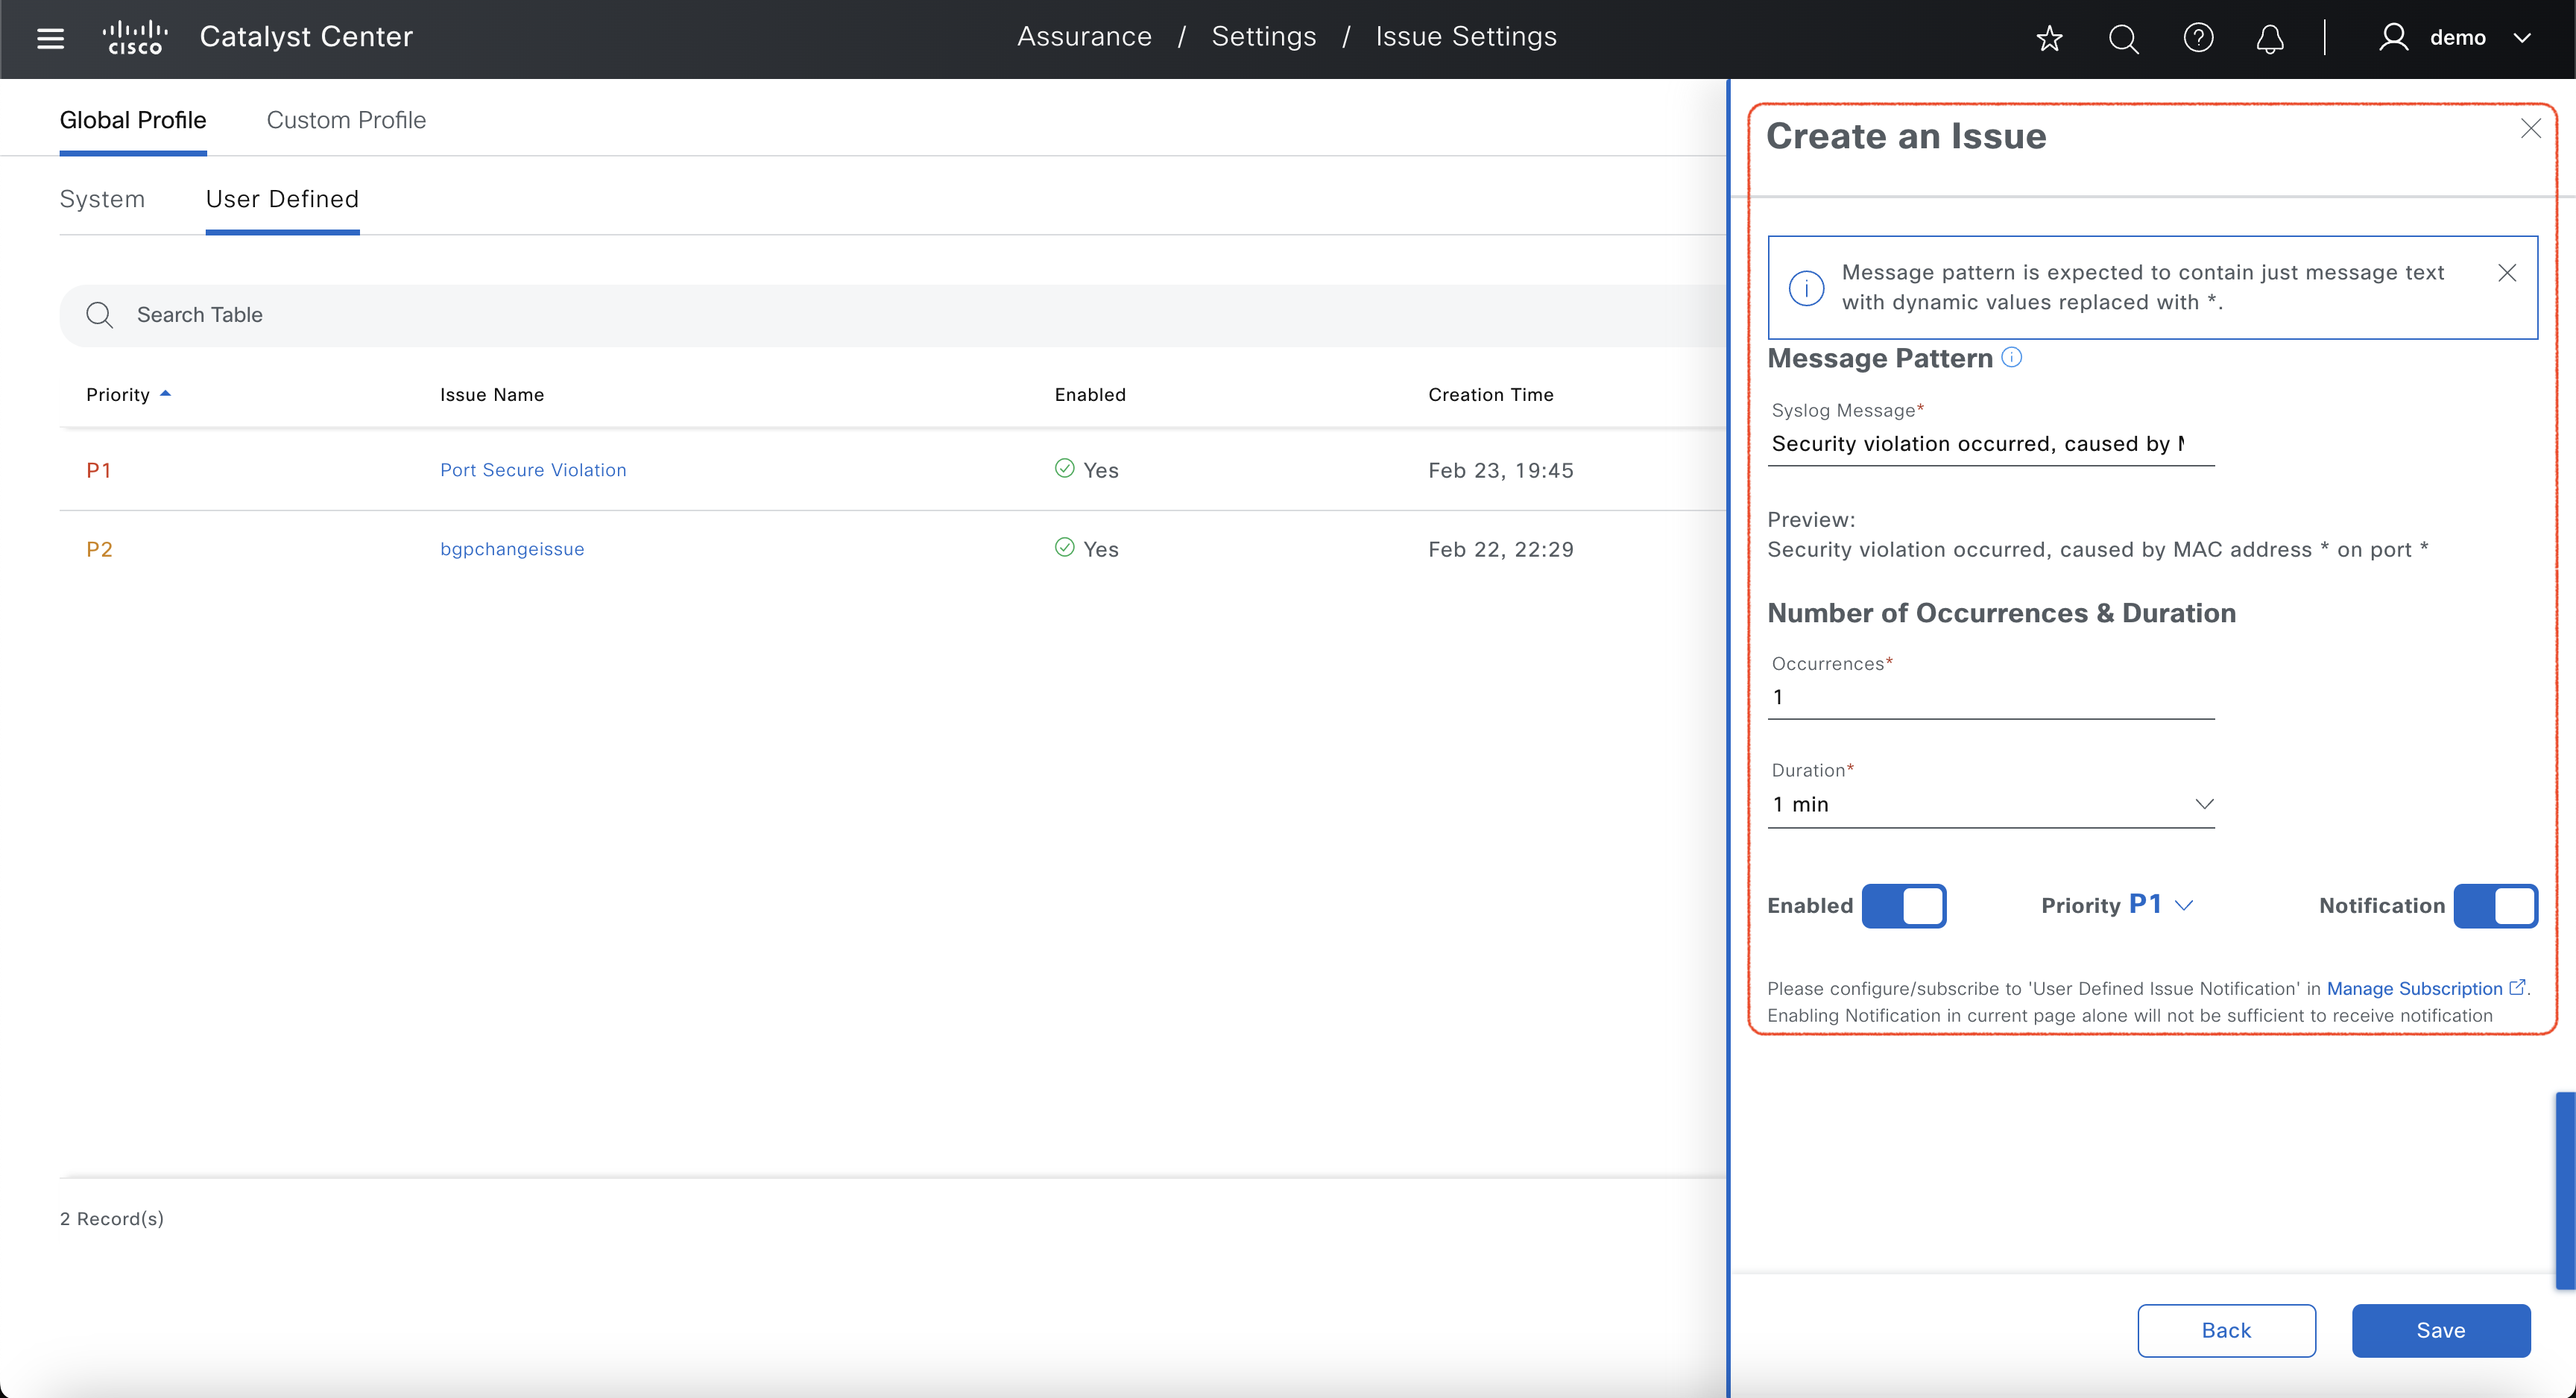Select the System sub-tab
Screen dimensions: 2576x1398
(102, 199)
